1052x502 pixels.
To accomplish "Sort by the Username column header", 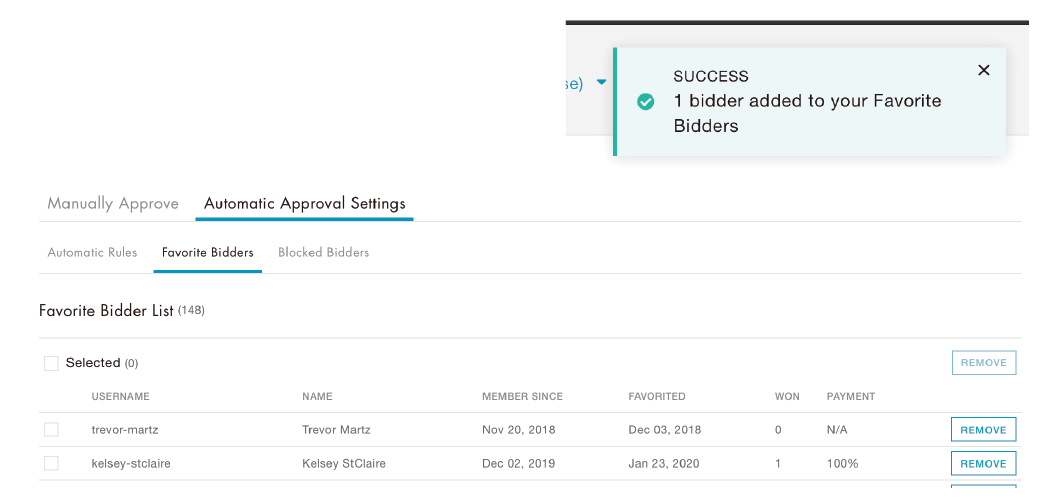I will 120,397.
